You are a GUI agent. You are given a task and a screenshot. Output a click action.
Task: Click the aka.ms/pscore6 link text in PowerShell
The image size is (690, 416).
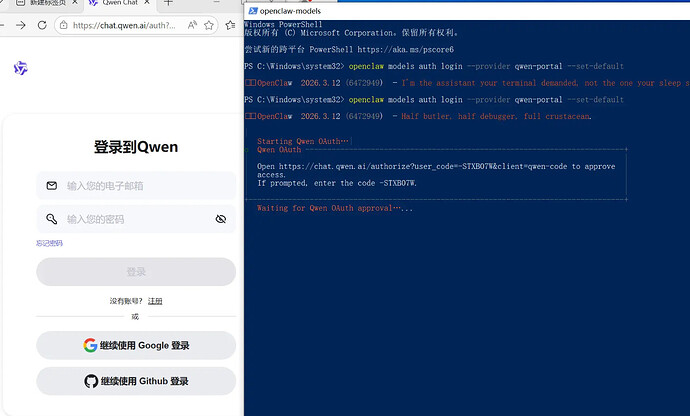[405, 50]
